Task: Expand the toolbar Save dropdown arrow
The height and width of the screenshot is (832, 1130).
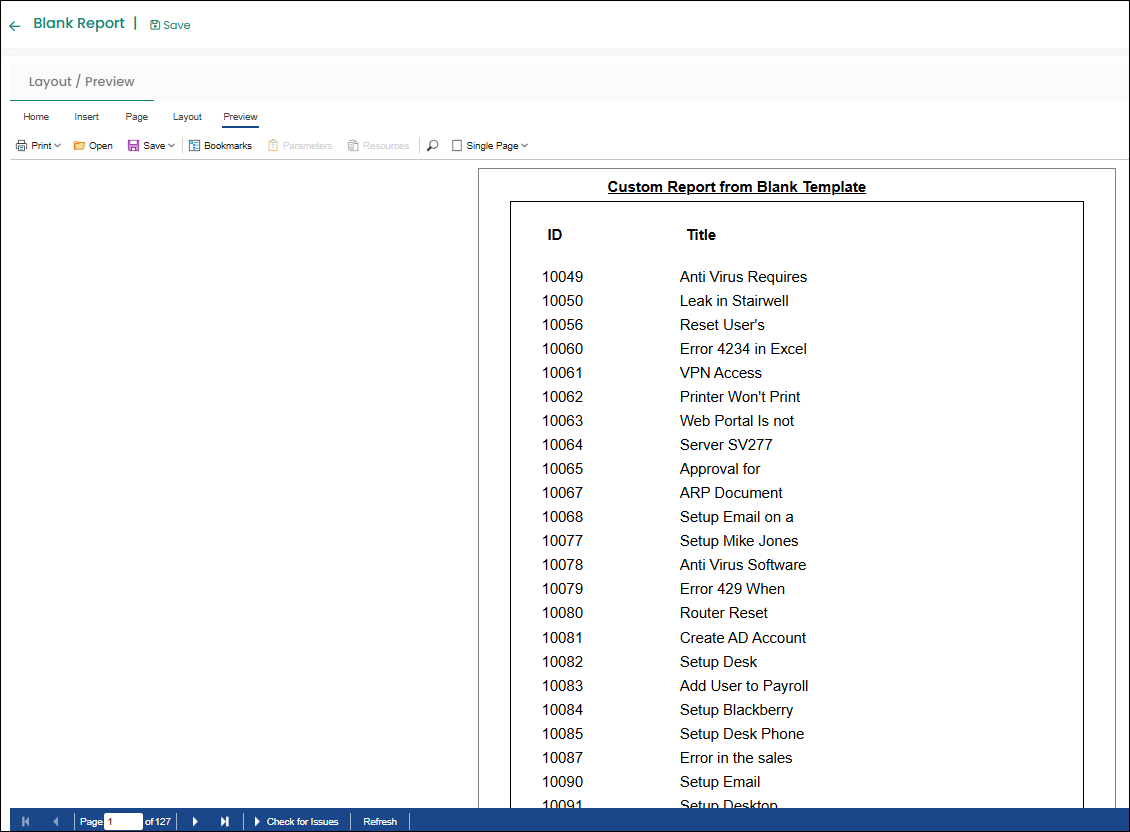Action: (x=172, y=146)
